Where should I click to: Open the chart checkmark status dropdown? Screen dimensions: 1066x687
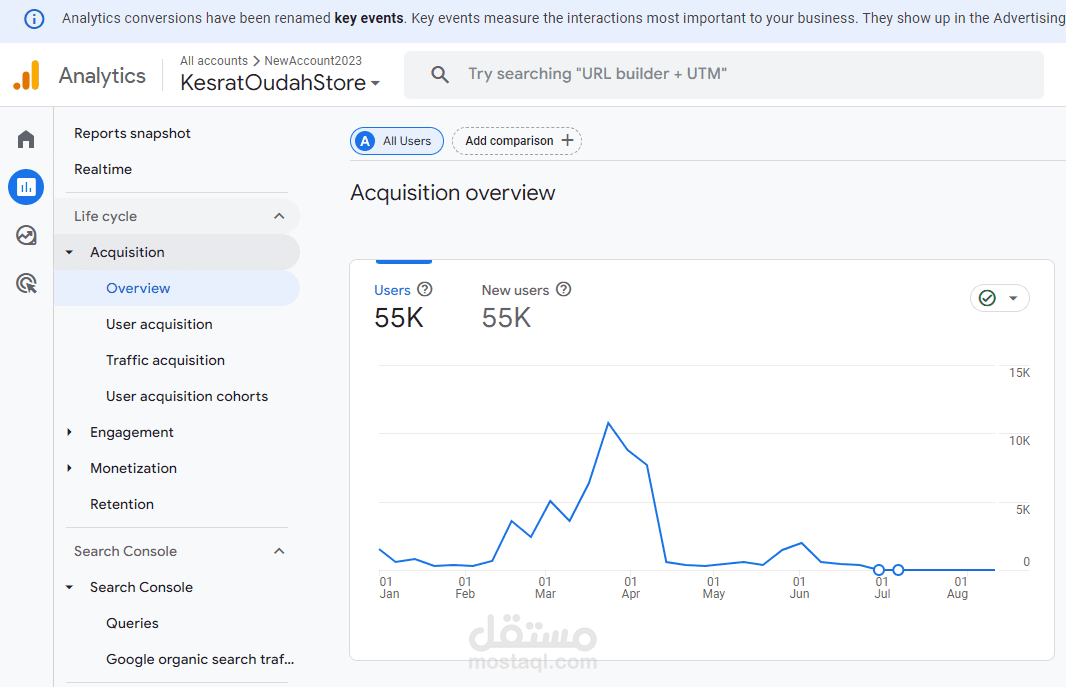(999, 298)
